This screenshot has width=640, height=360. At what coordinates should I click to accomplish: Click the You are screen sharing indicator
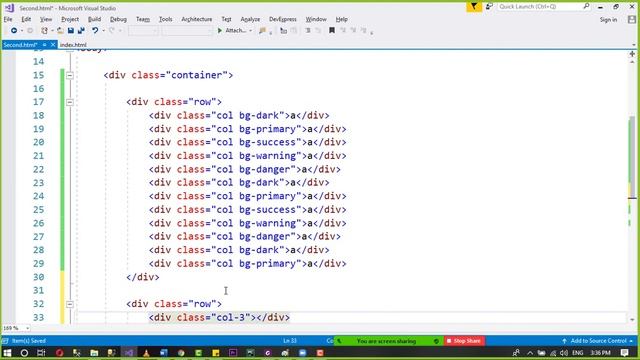(x=387, y=341)
